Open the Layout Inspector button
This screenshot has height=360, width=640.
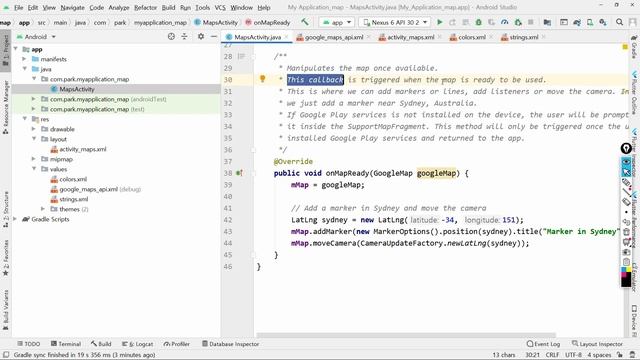point(597,344)
